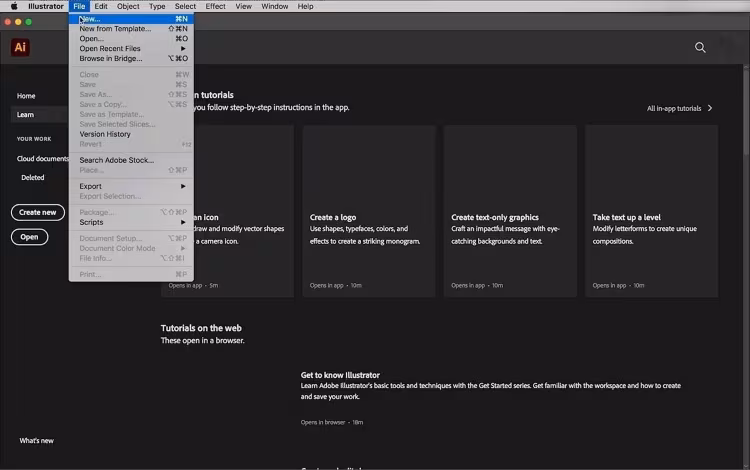This screenshot has width=750, height=470.
Task: Expand the Open Recent Files submenu
Action: [x=131, y=48]
